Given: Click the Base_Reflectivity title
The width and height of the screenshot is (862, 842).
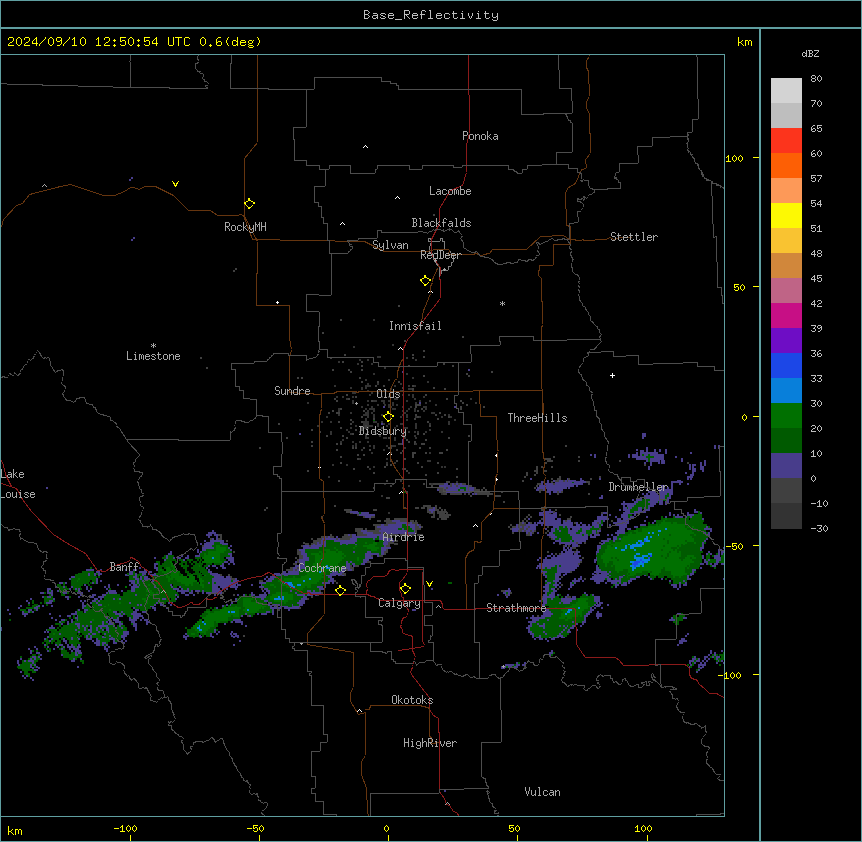Looking at the screenshot, I should pos(431,15).
